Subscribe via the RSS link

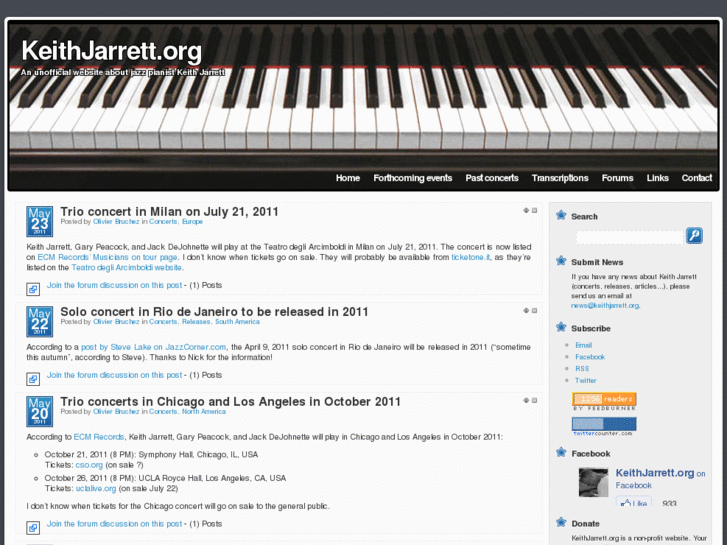tap(582, 369)
